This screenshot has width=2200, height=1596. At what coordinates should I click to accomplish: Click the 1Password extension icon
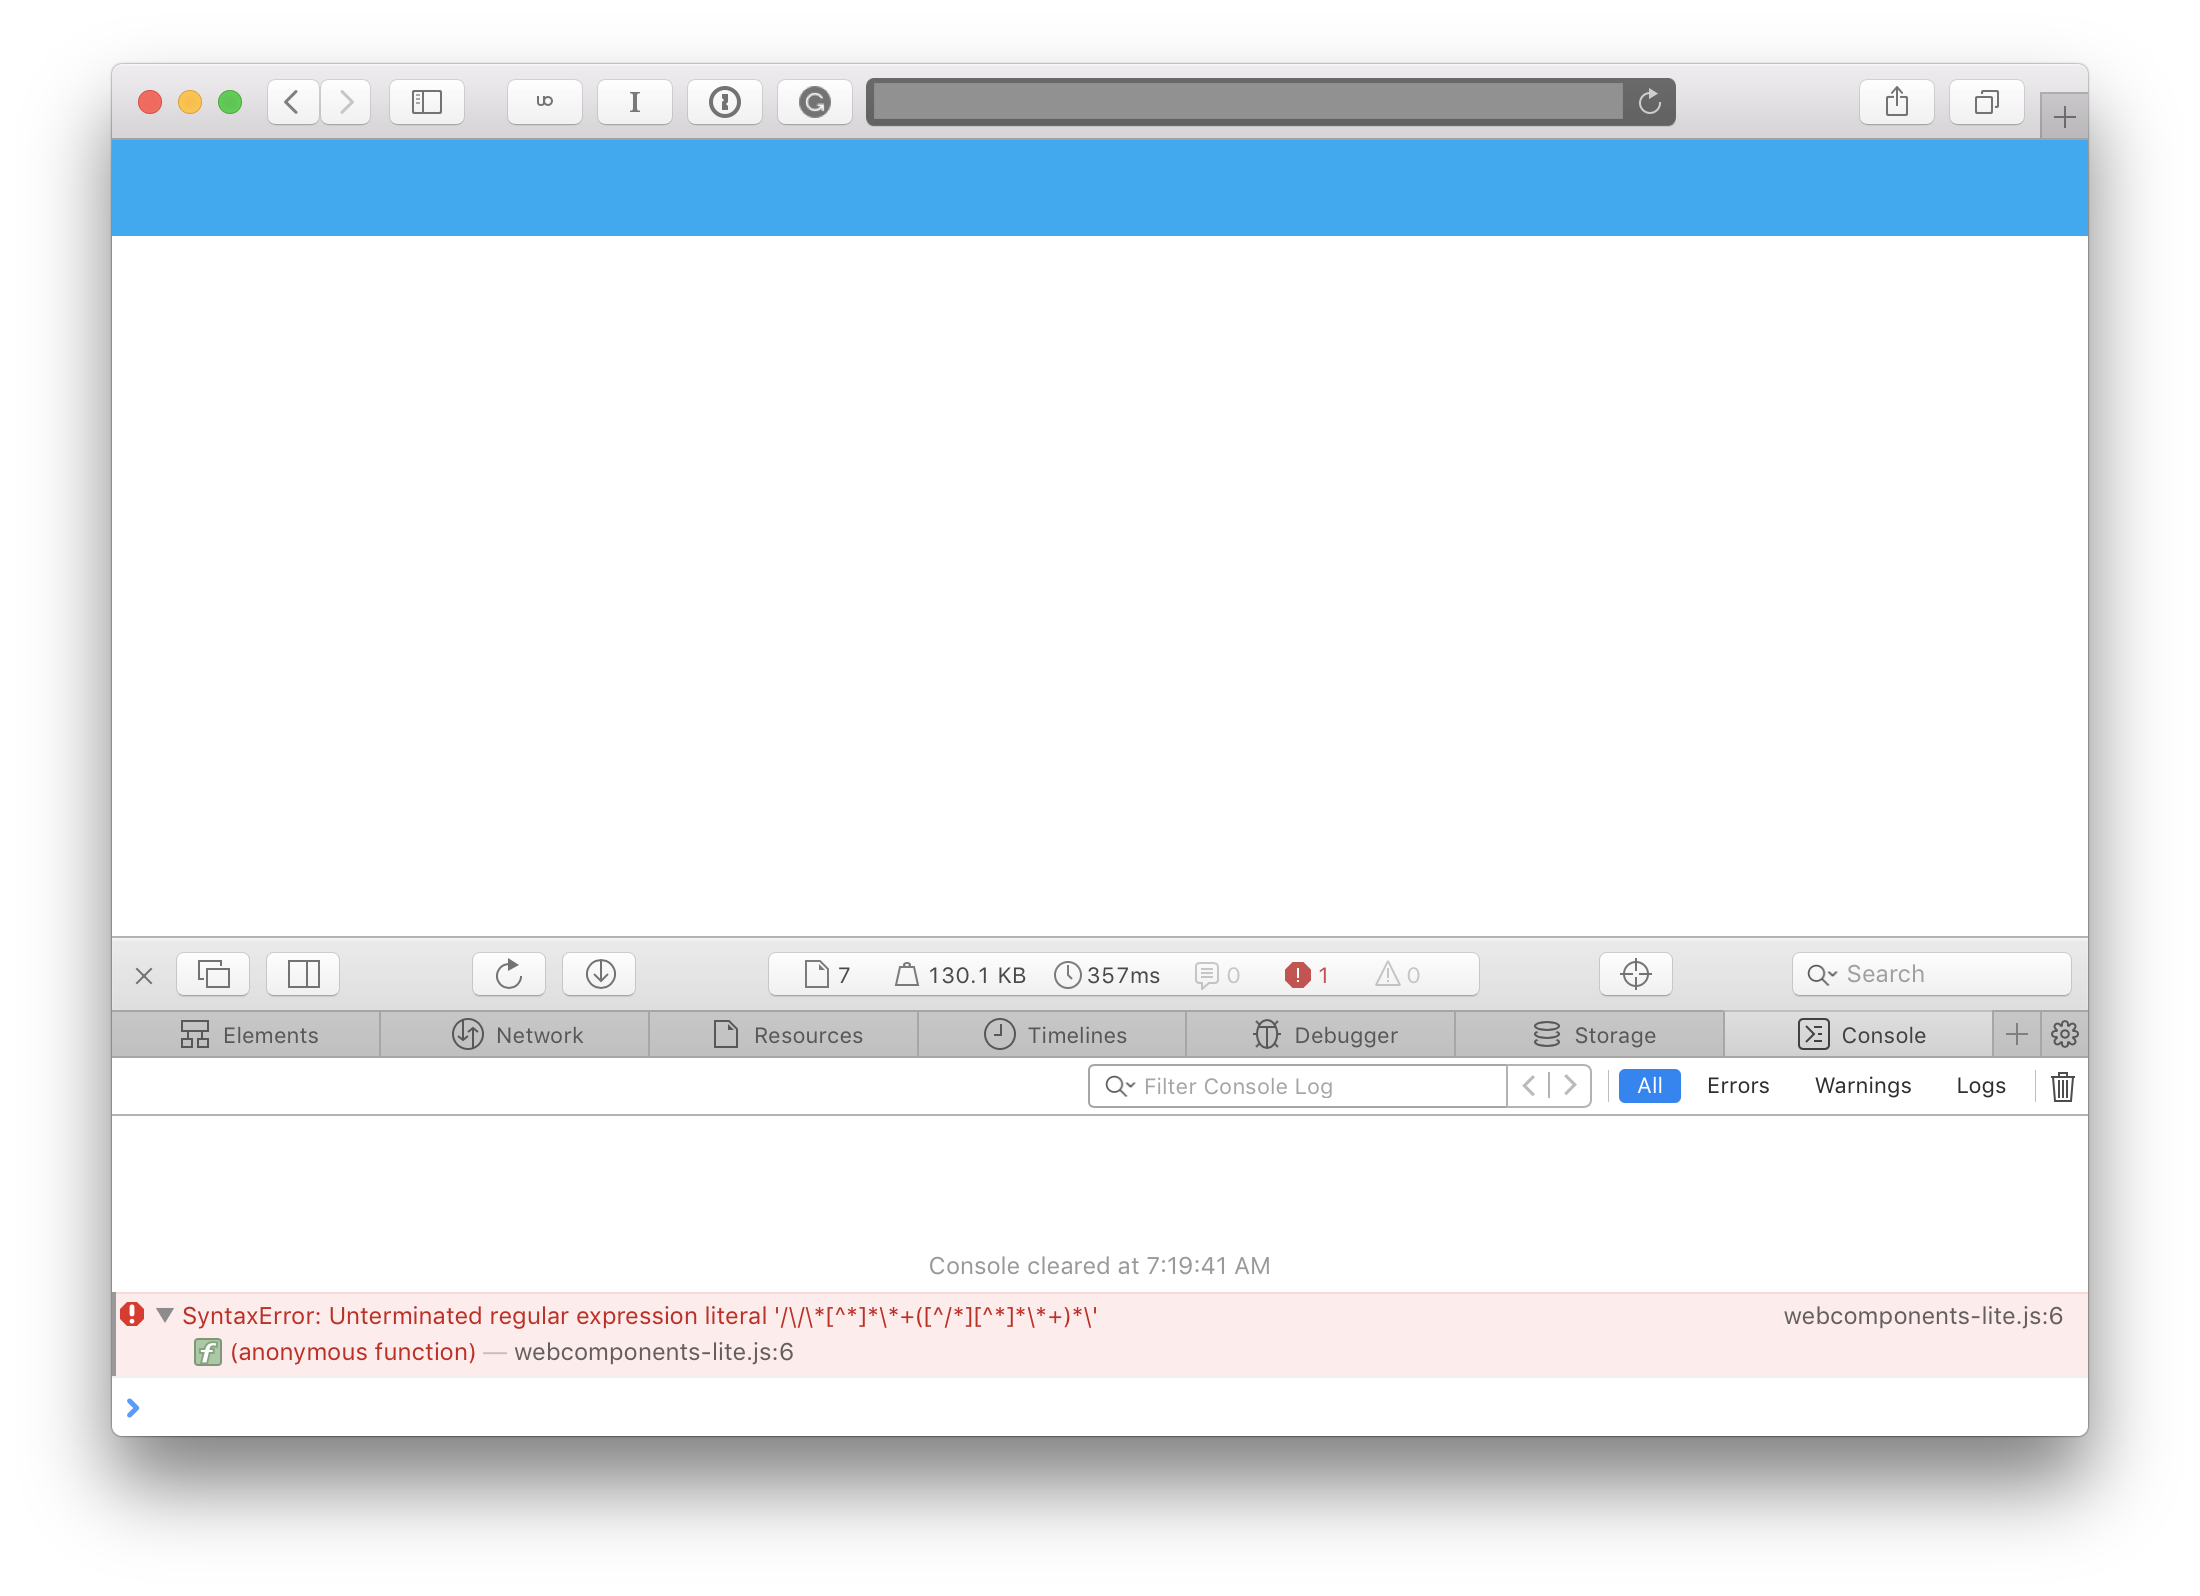click(724, 101)
